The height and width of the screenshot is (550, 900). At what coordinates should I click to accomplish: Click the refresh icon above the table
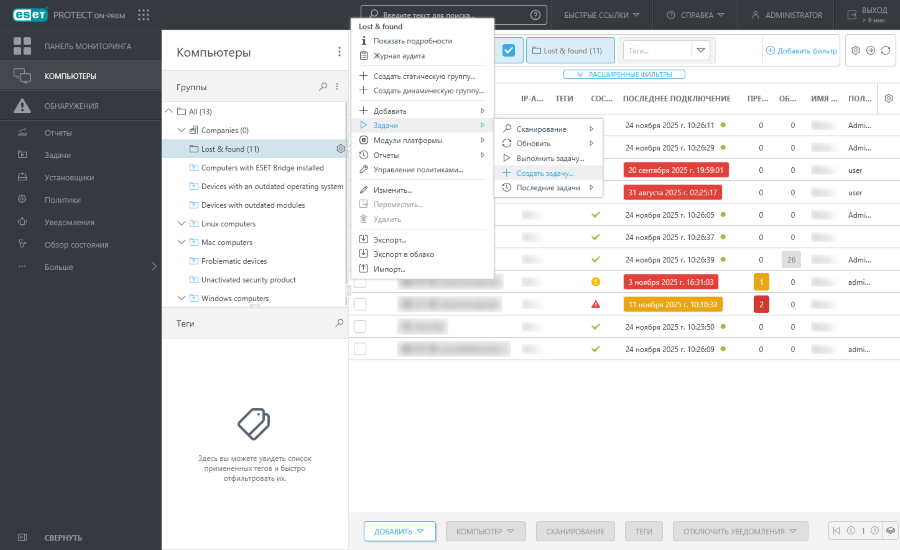(885, 50)
